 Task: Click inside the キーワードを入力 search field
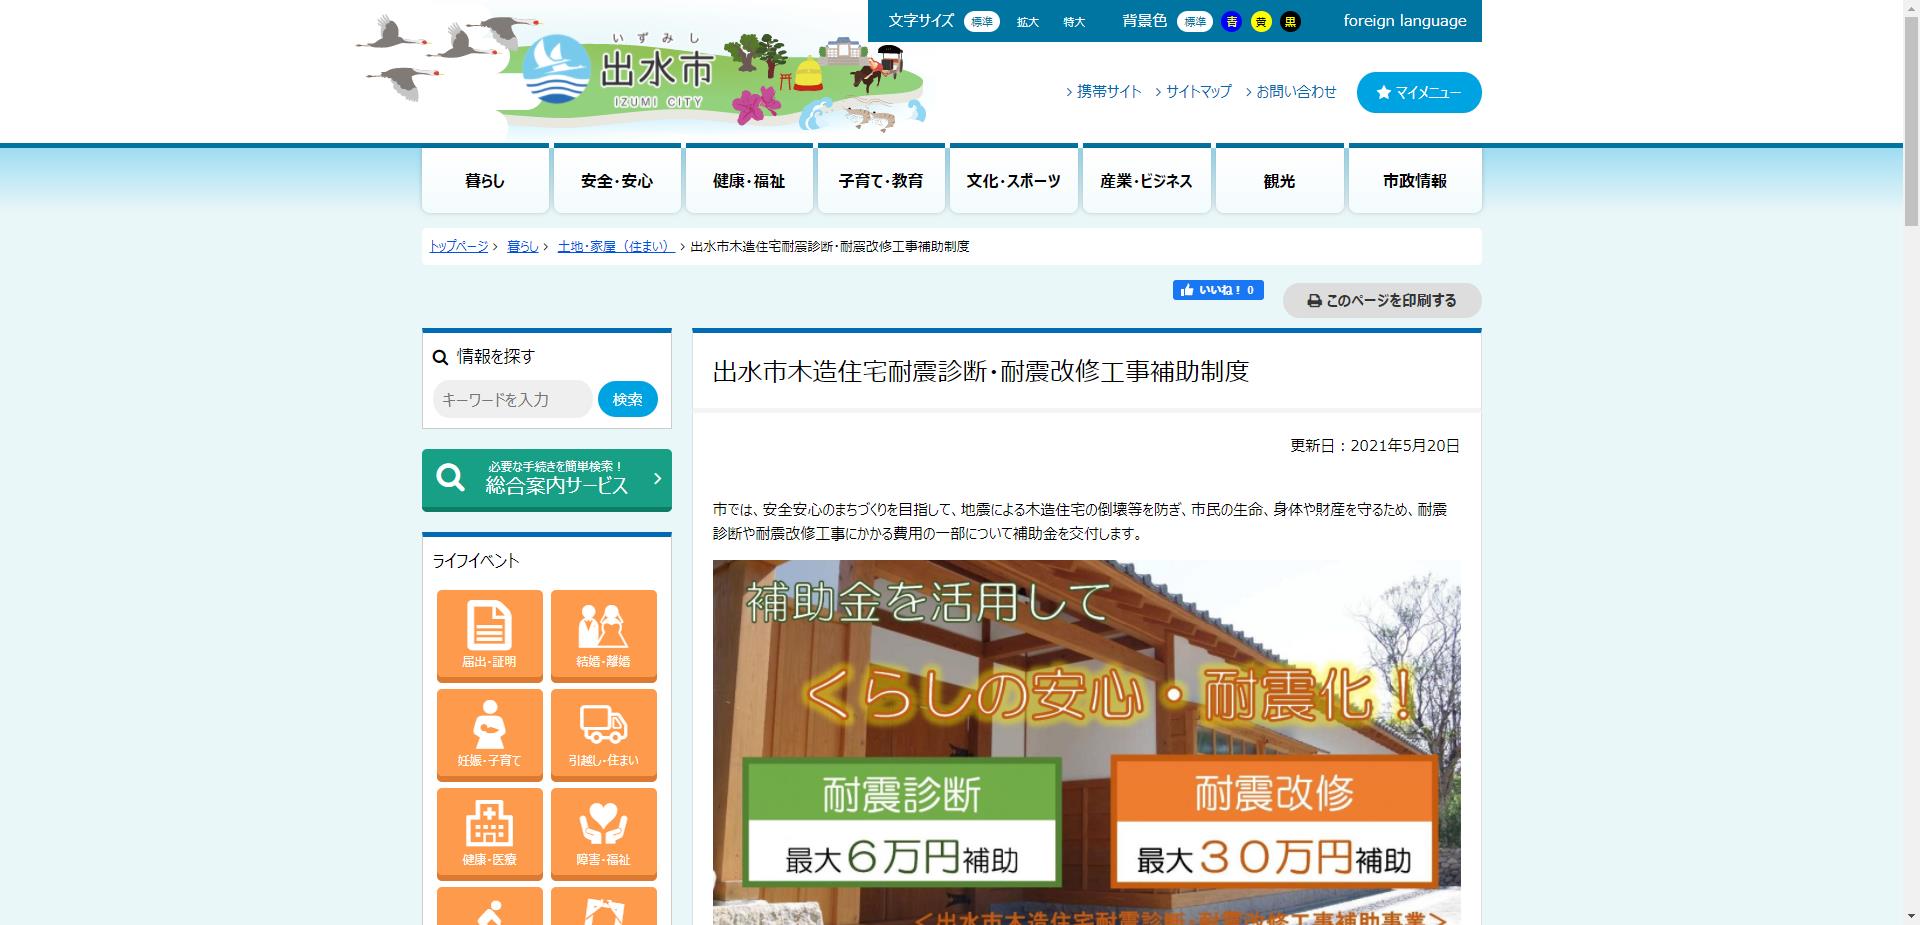512,398
